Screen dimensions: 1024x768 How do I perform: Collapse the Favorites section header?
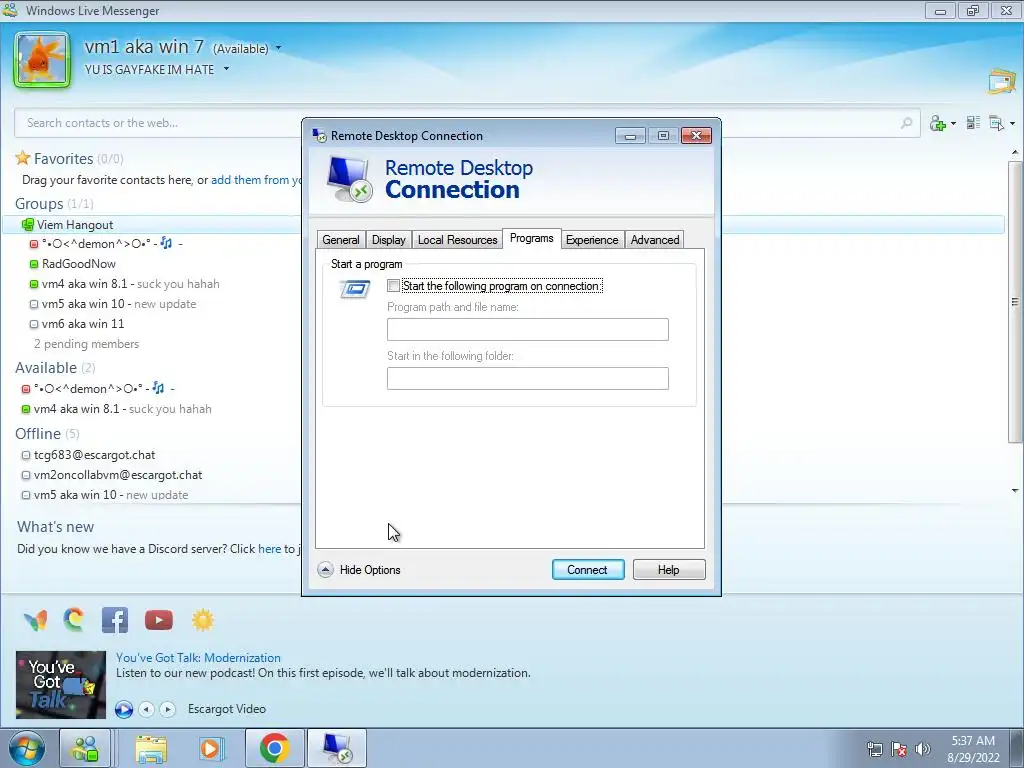63,159
